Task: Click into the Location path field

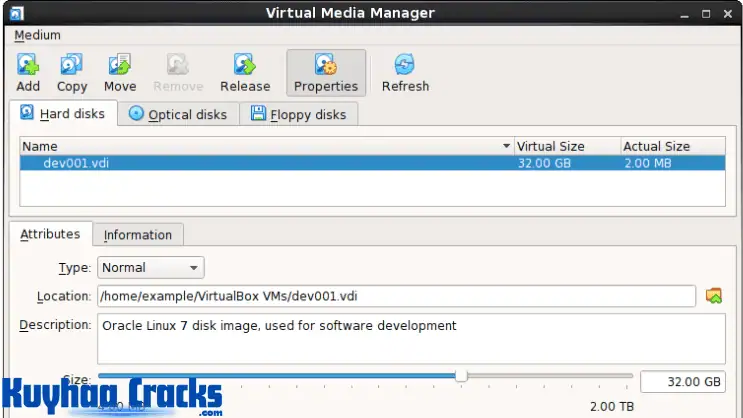Action: [x=395, y=296]
